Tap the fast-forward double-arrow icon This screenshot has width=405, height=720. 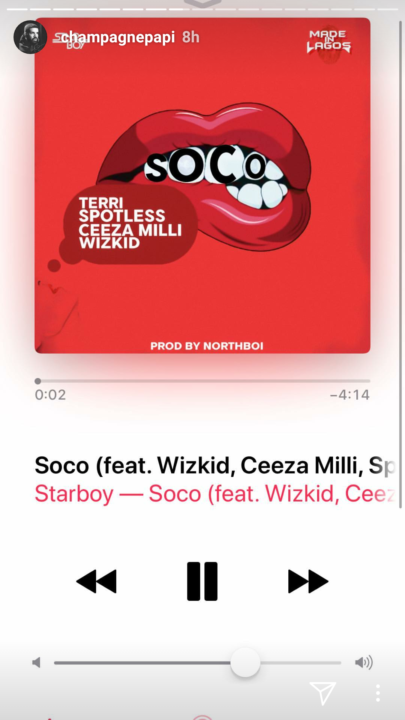[x=308, y=581]
